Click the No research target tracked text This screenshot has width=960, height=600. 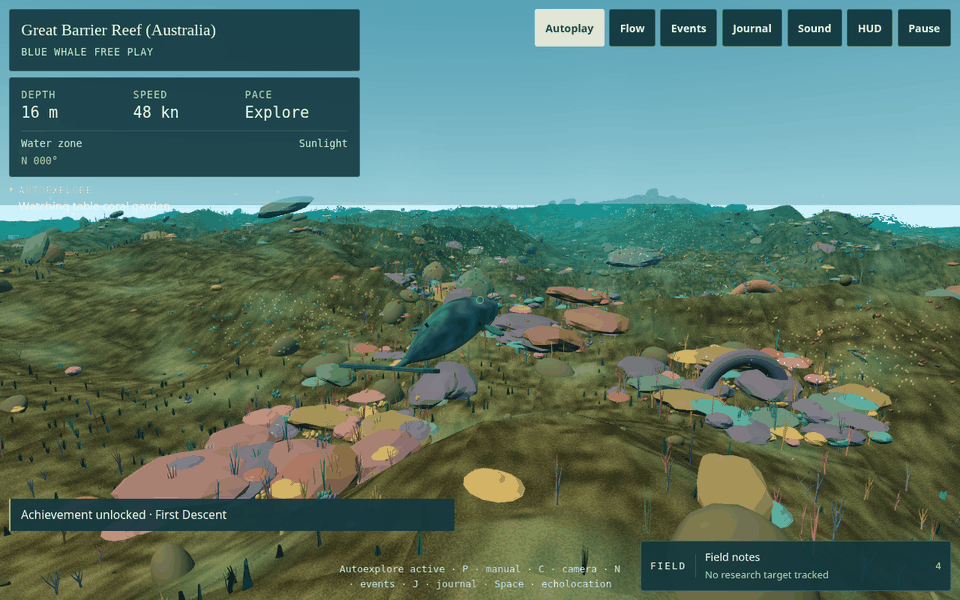tap(767, 575)
